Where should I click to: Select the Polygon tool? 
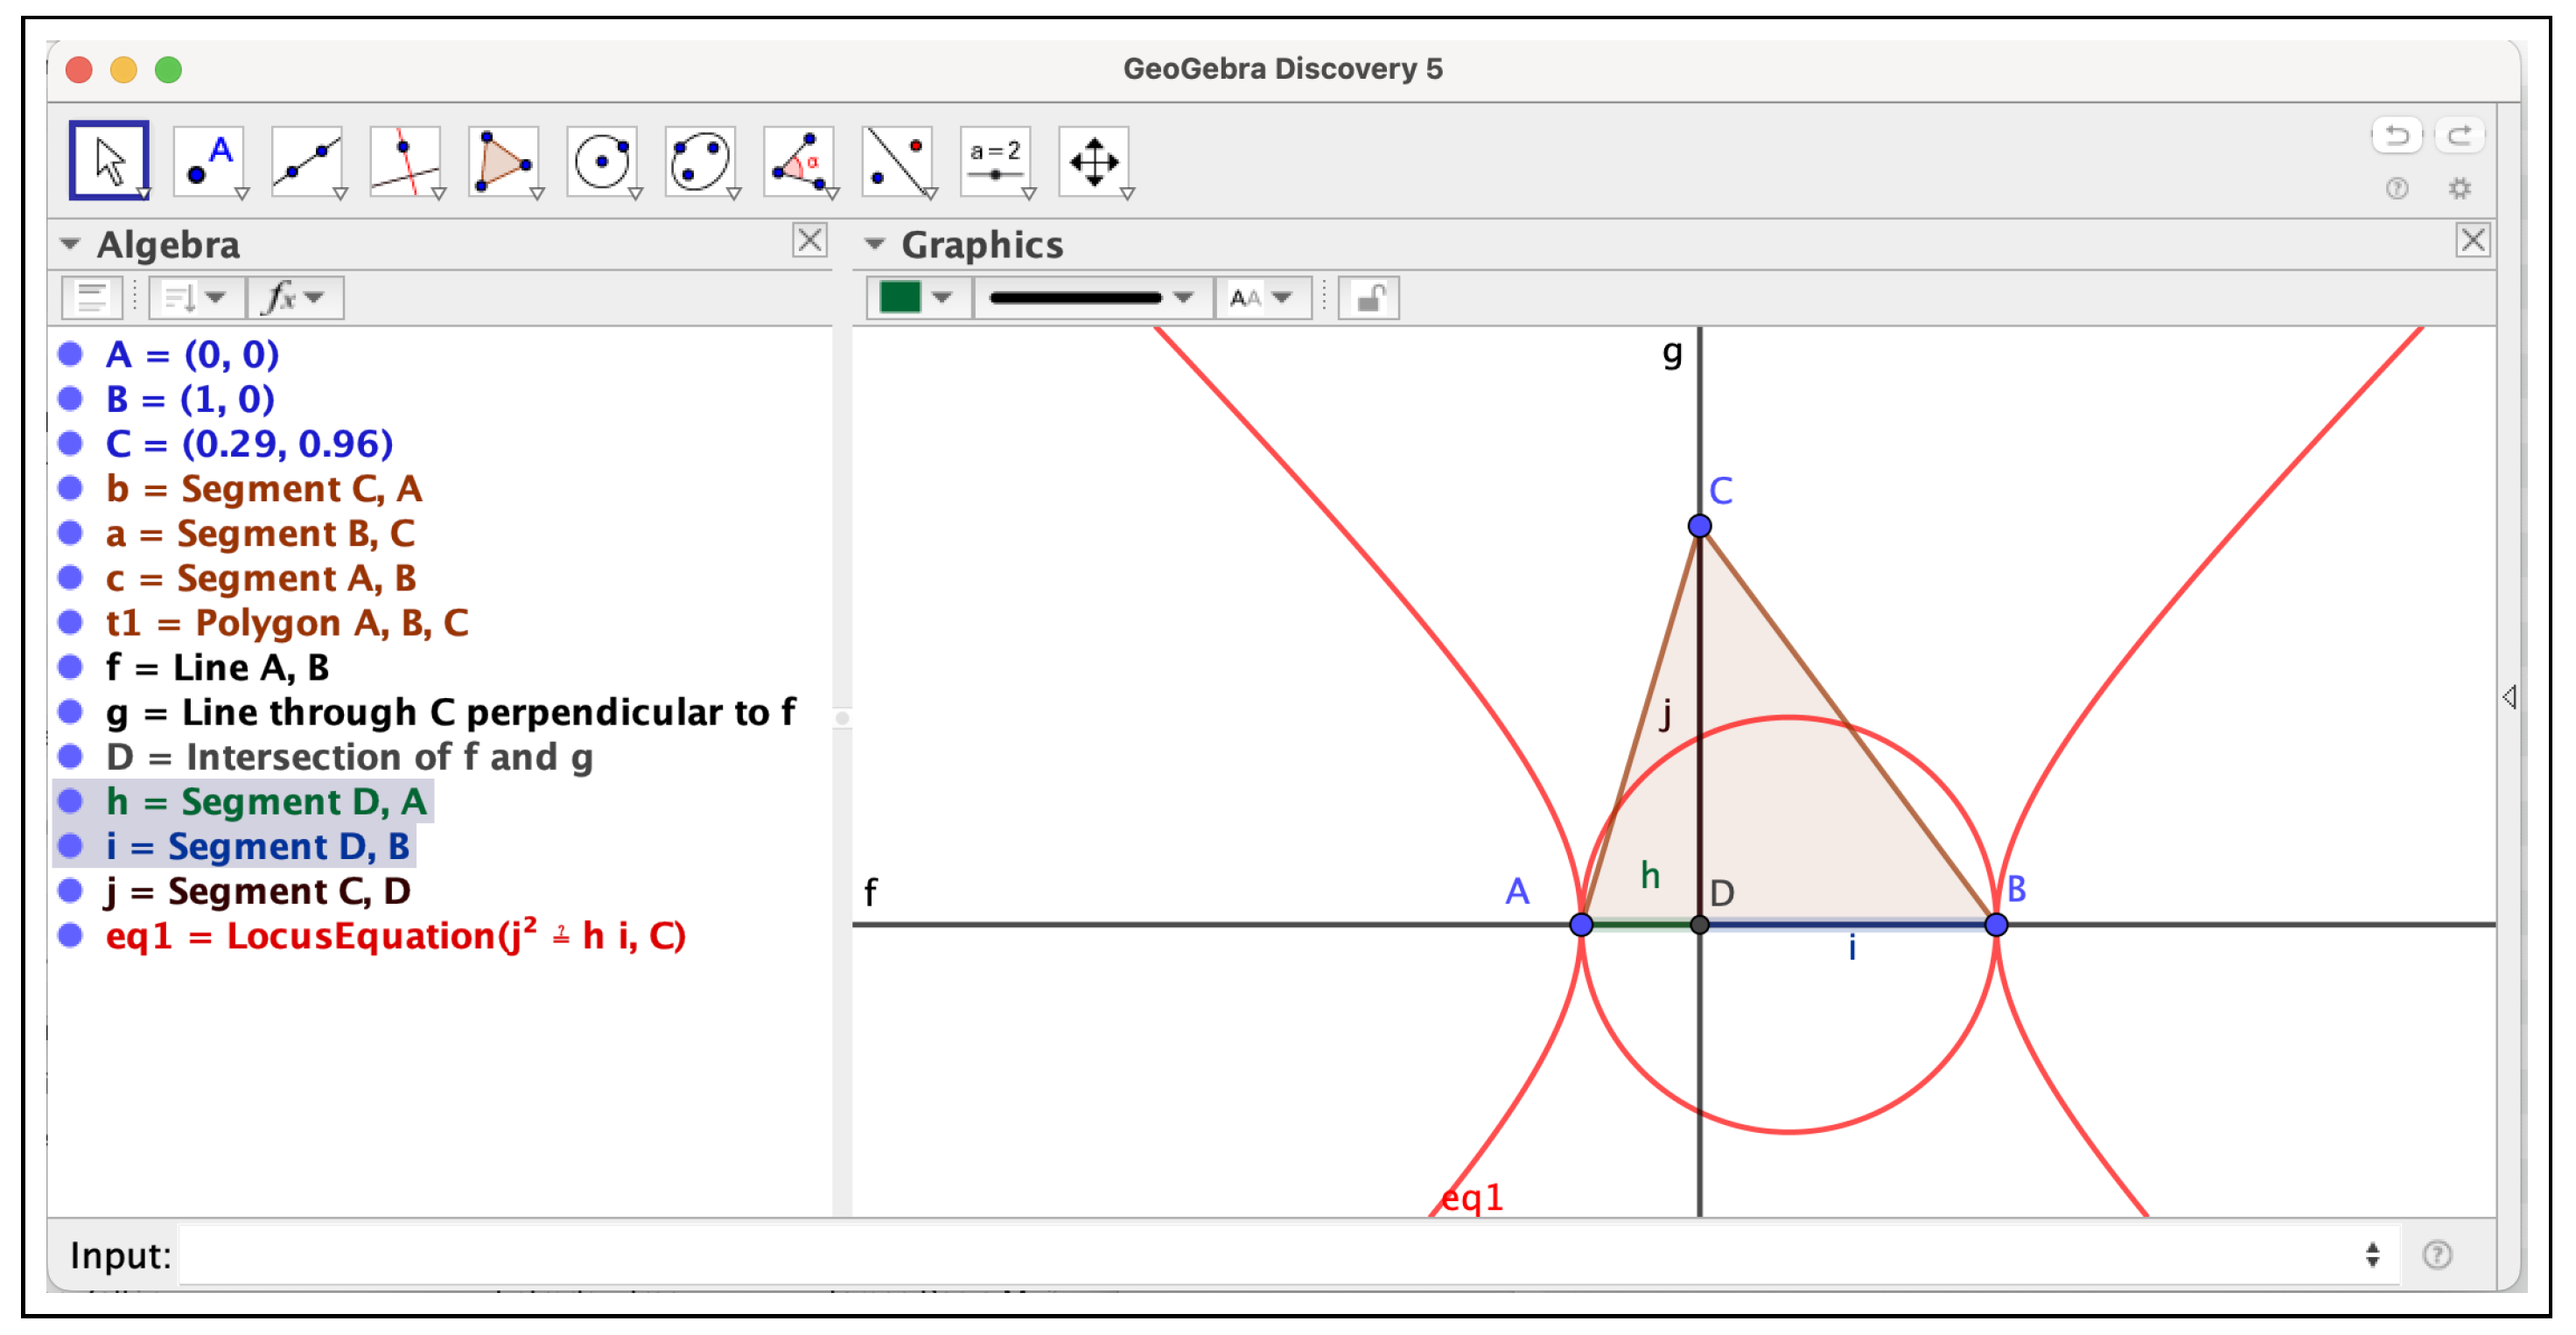click(x=503, y=161)
